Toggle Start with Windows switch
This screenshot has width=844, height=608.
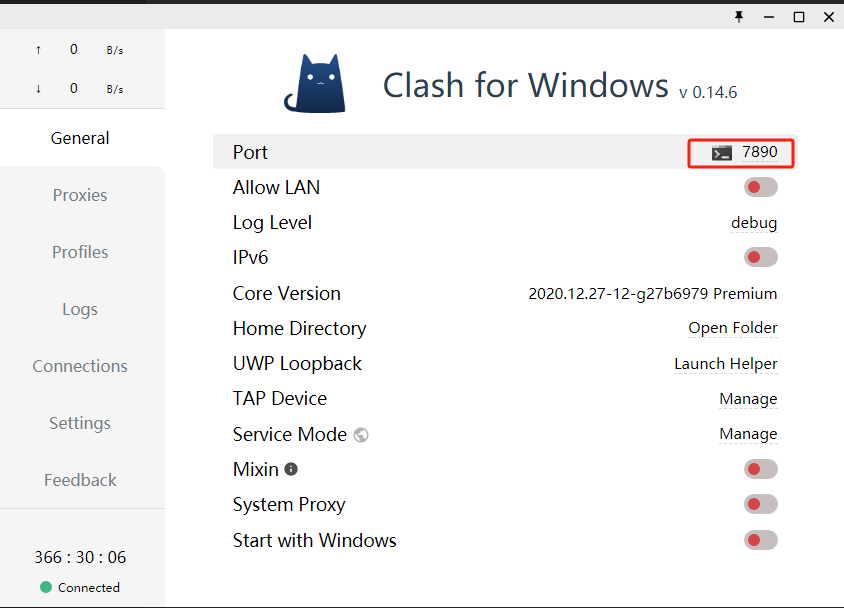761,540
